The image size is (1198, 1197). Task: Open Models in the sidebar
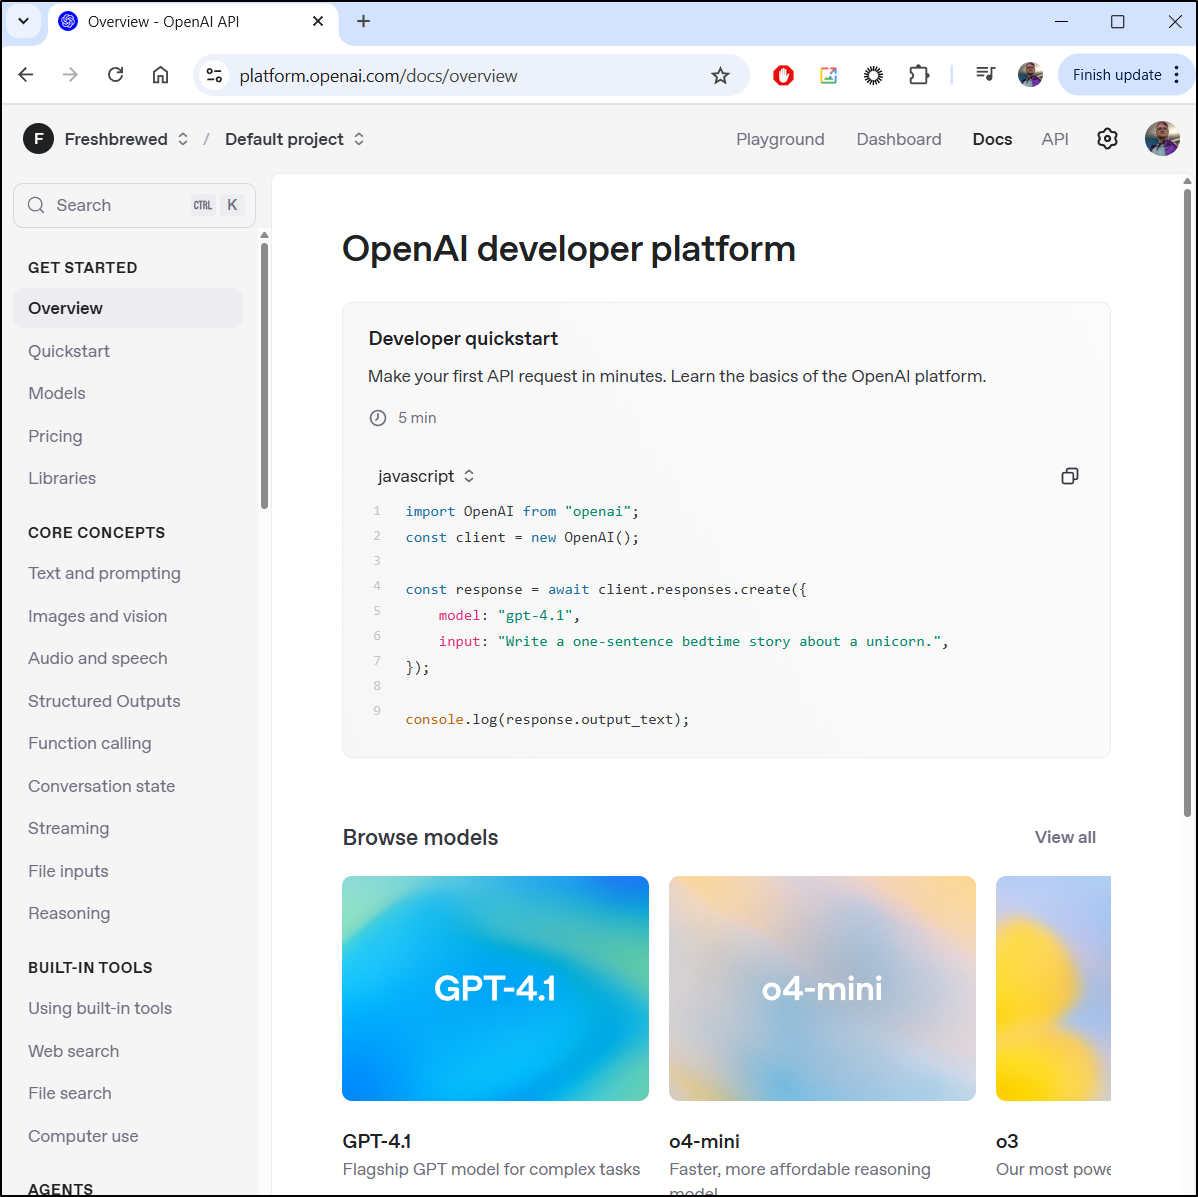coord(57,393)
